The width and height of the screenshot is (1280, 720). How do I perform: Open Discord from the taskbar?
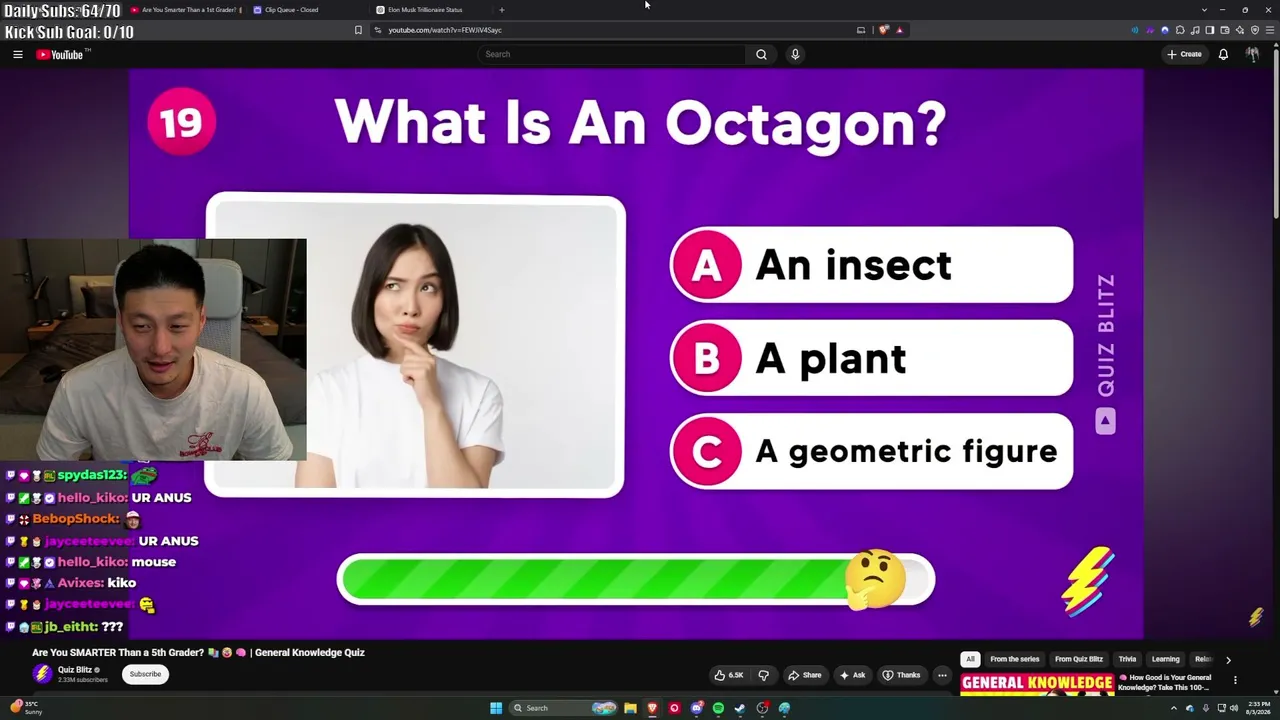696,708
